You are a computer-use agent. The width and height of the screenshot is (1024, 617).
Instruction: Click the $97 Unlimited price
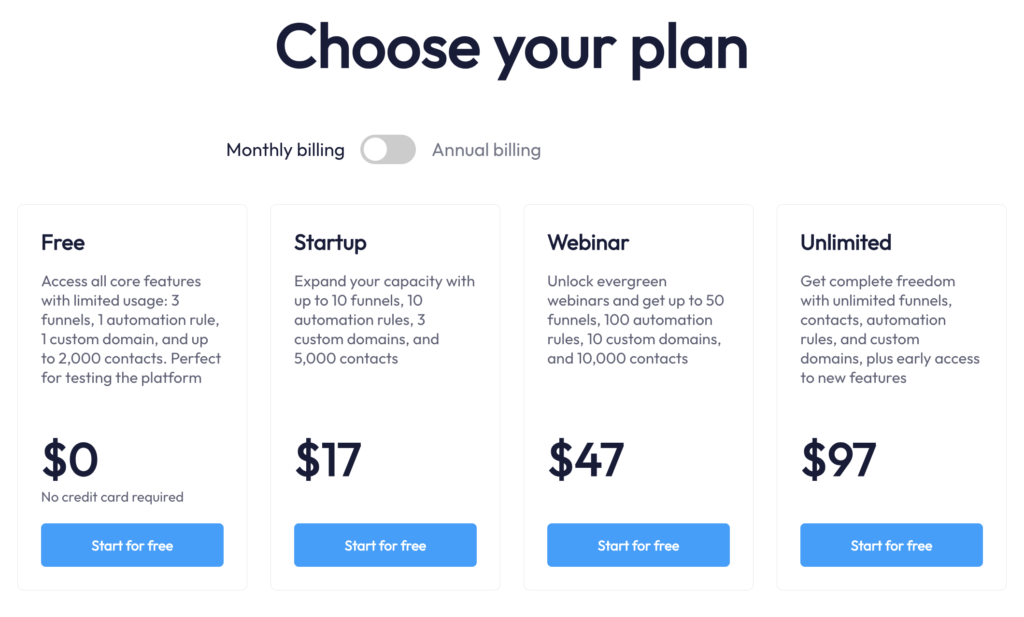point(838,459)
